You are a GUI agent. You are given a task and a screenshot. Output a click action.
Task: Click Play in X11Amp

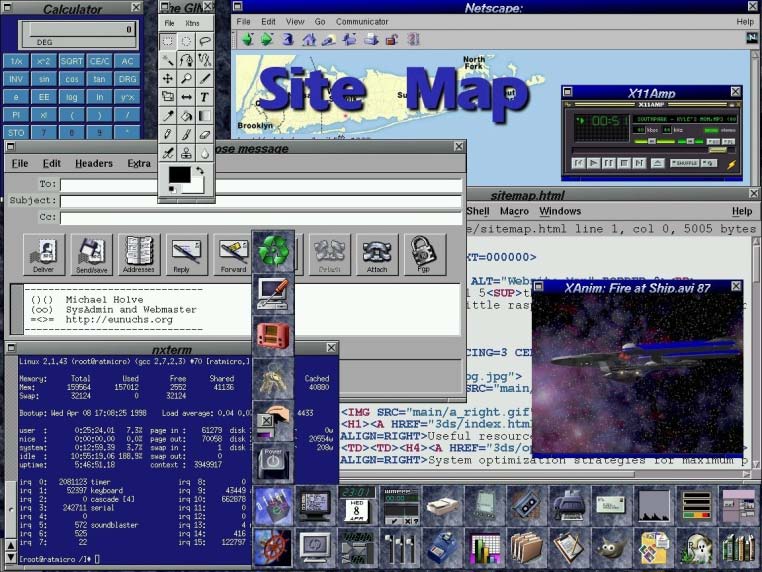point(593,163)
